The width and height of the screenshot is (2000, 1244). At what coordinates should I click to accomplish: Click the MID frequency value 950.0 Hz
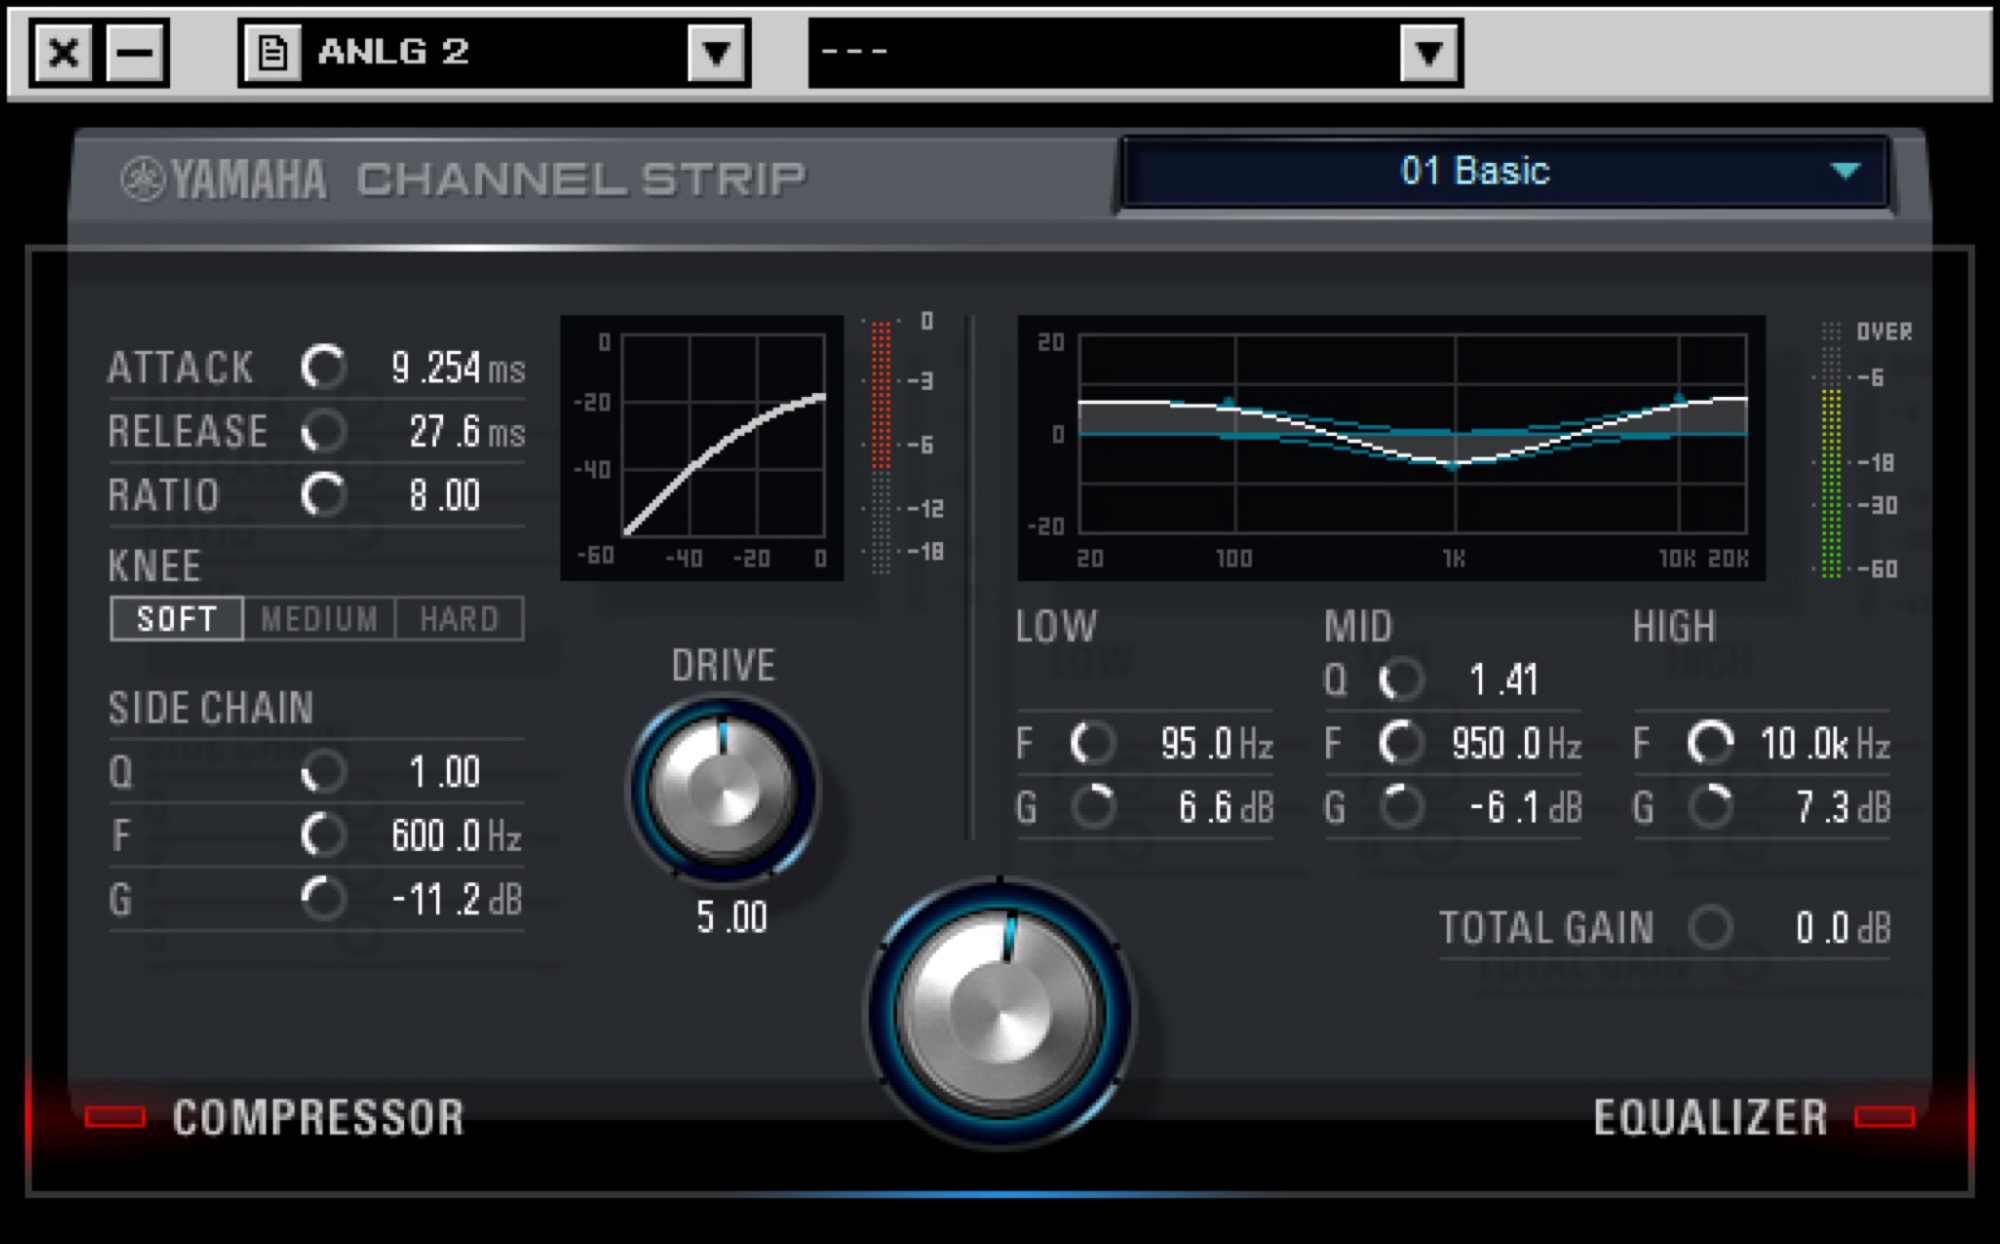point(1517,744)
